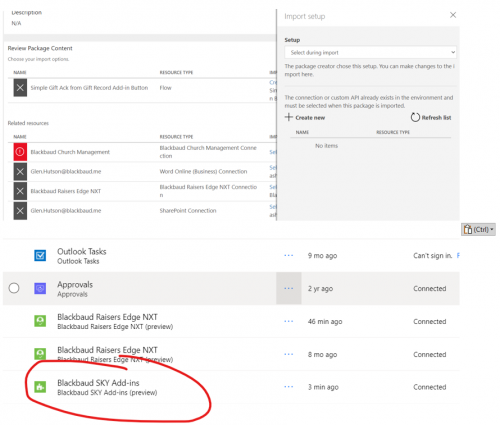Click the 'Can't sign in.' status for Outlook Tasks
The image size is (500, 425).
click(433, 256)
